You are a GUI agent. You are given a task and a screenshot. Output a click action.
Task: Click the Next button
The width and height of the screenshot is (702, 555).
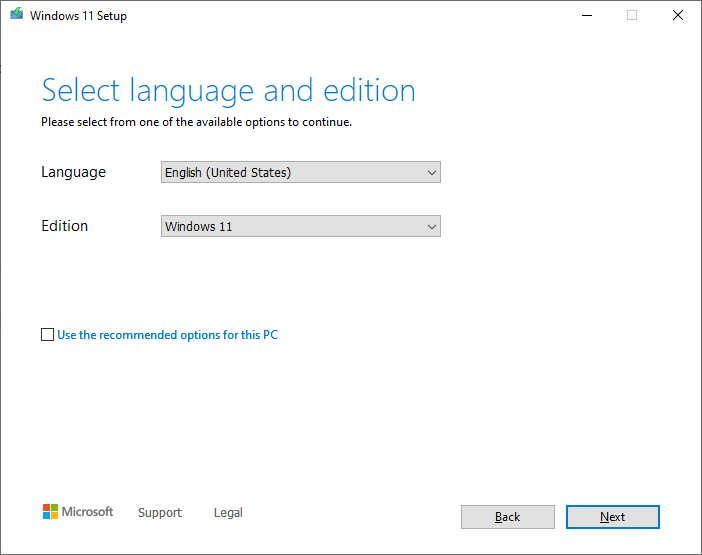612,517
